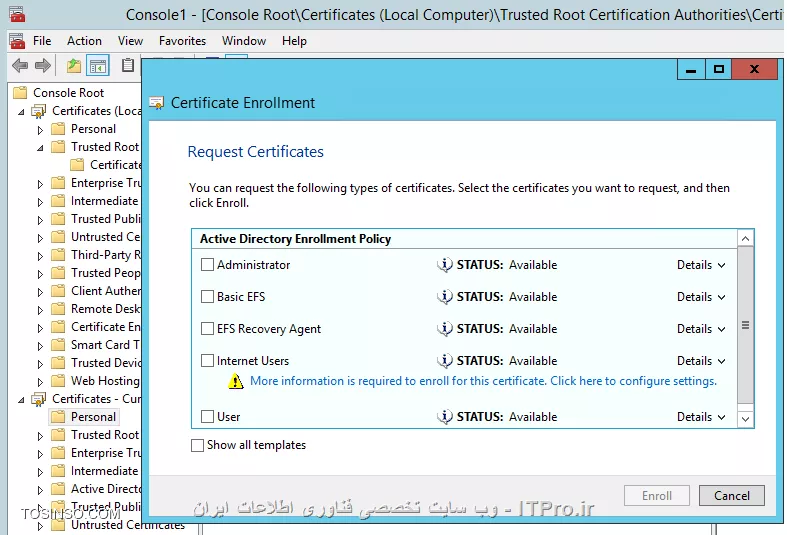Select Personal folder under Current User

[93, 417]
